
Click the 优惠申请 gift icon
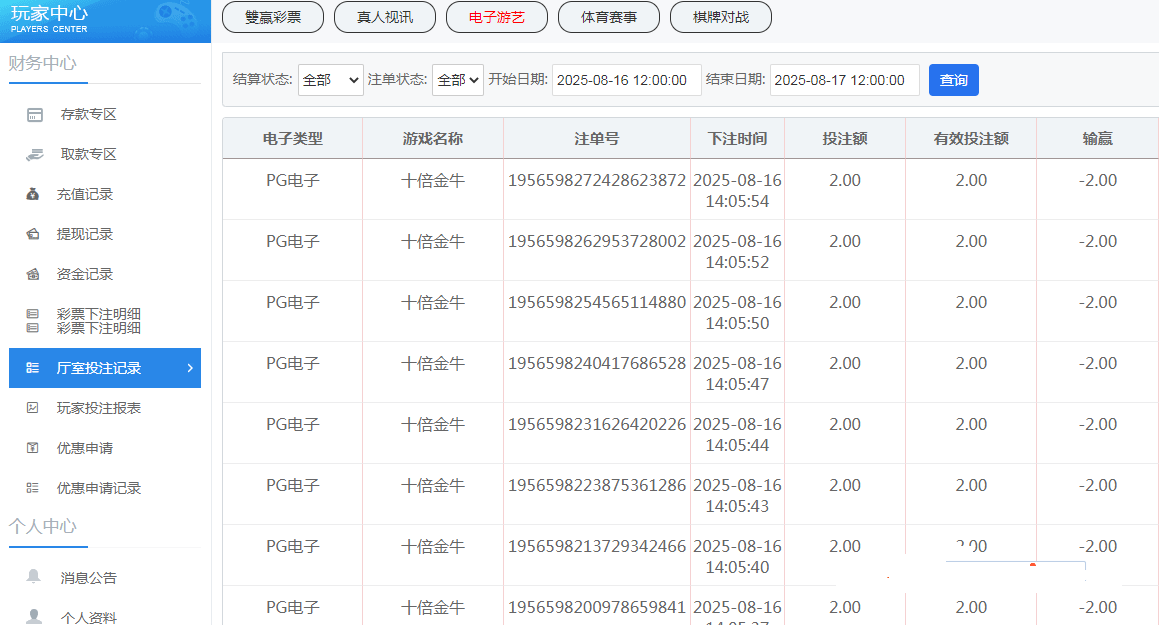(x=33, y=448)
